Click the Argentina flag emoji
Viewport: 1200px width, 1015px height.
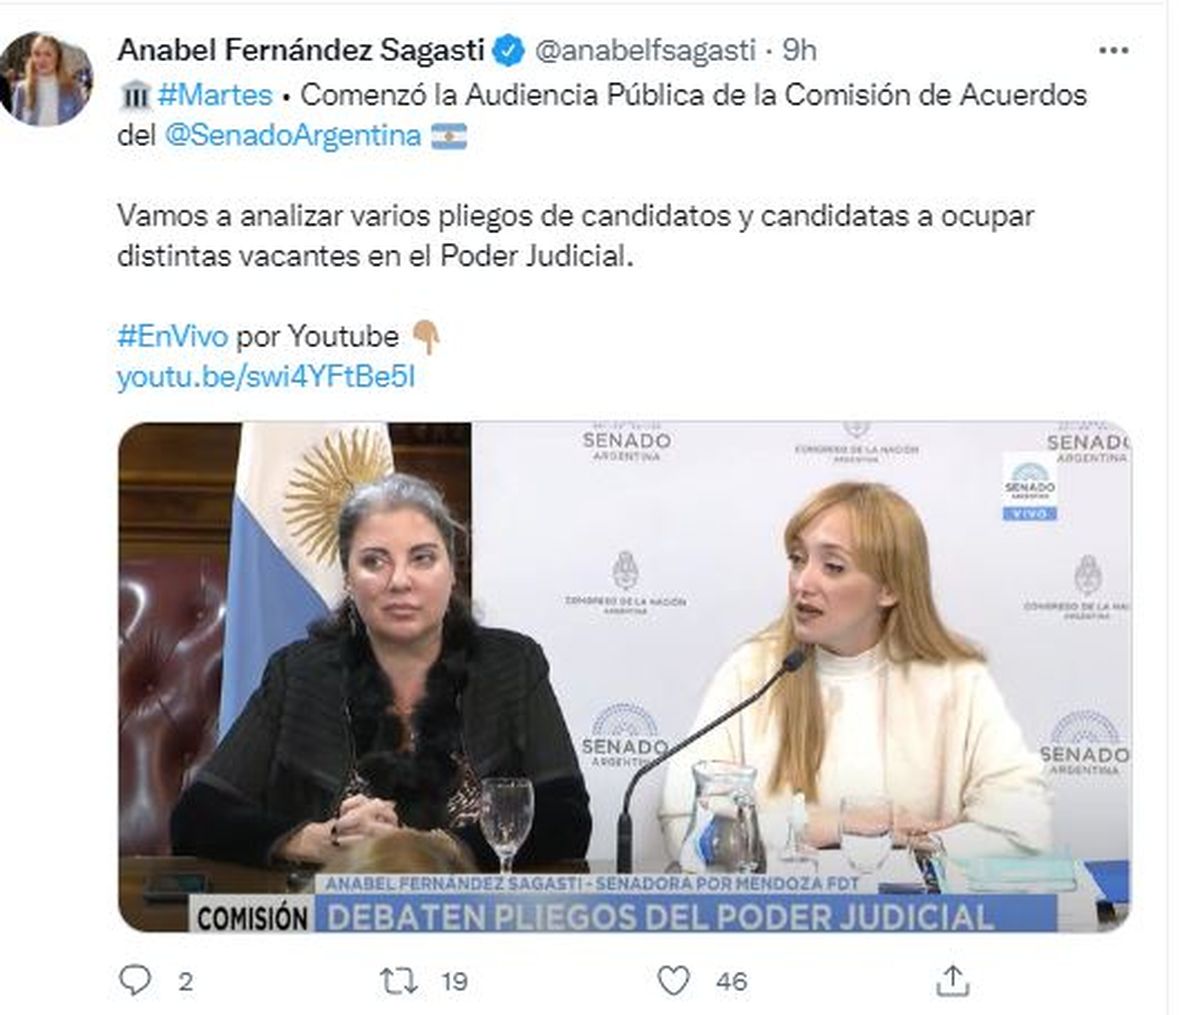[449, 136]
